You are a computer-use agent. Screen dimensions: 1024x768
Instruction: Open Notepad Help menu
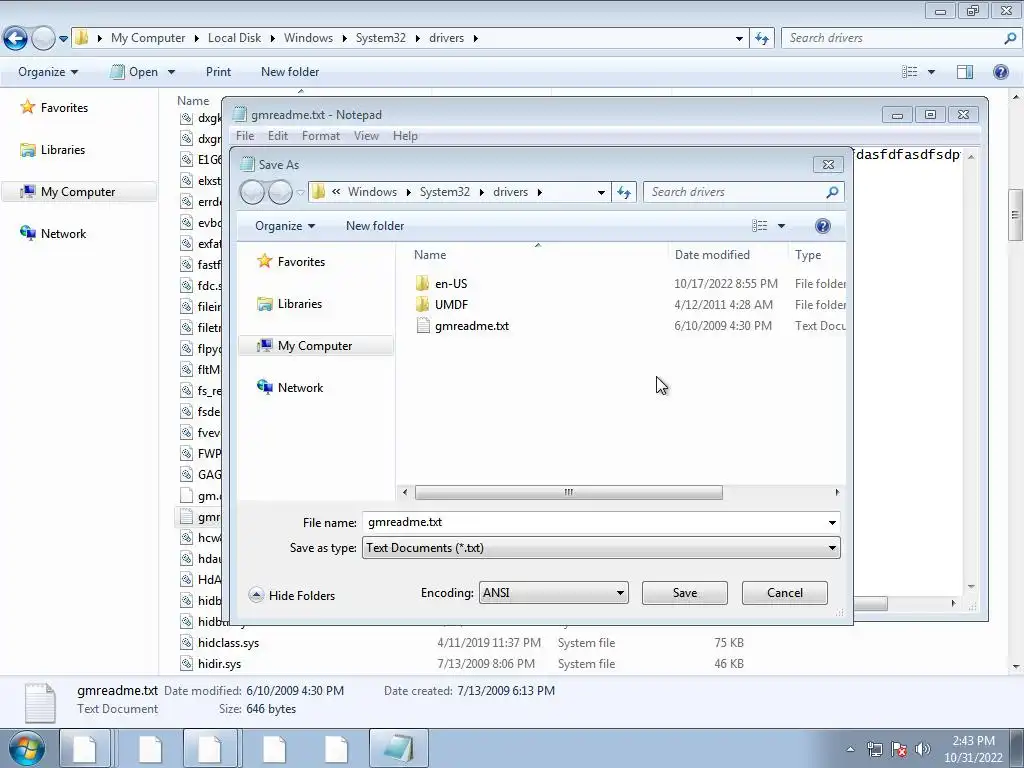[405, 136]
